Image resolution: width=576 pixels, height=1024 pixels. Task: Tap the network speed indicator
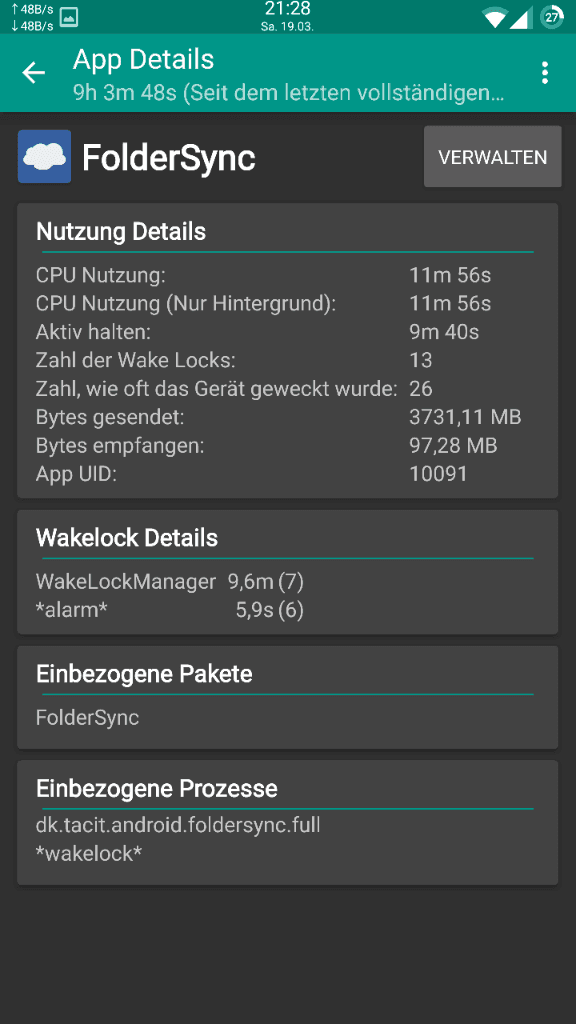31,18
